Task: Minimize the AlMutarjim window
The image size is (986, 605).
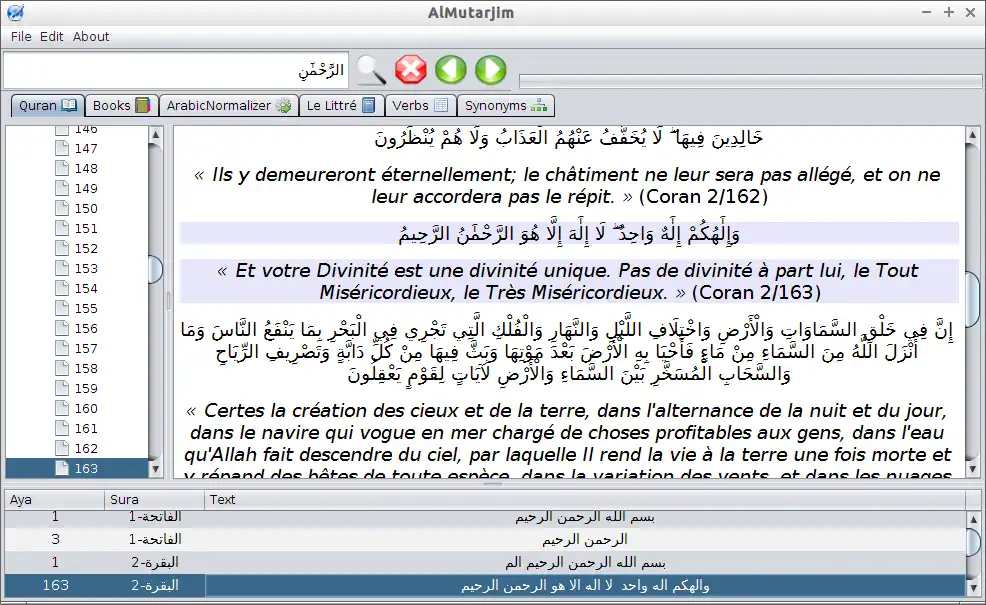Action: pos(926,12)
